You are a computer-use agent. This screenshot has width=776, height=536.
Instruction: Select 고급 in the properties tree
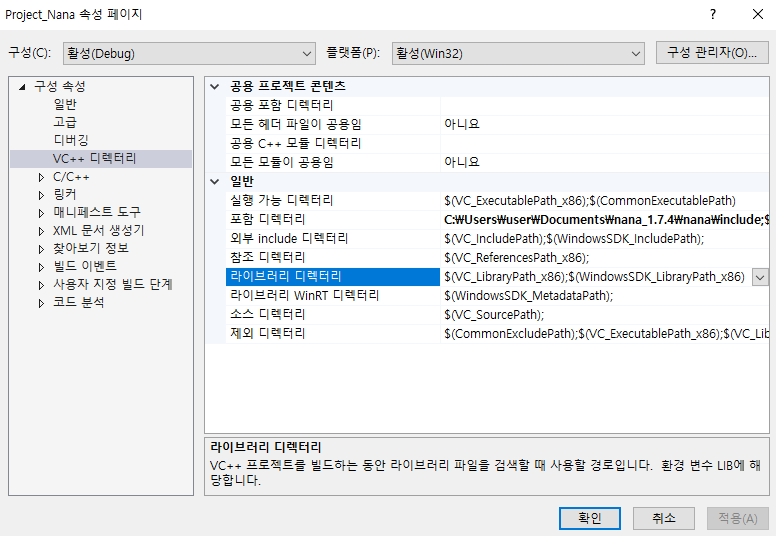pos(65,122)
